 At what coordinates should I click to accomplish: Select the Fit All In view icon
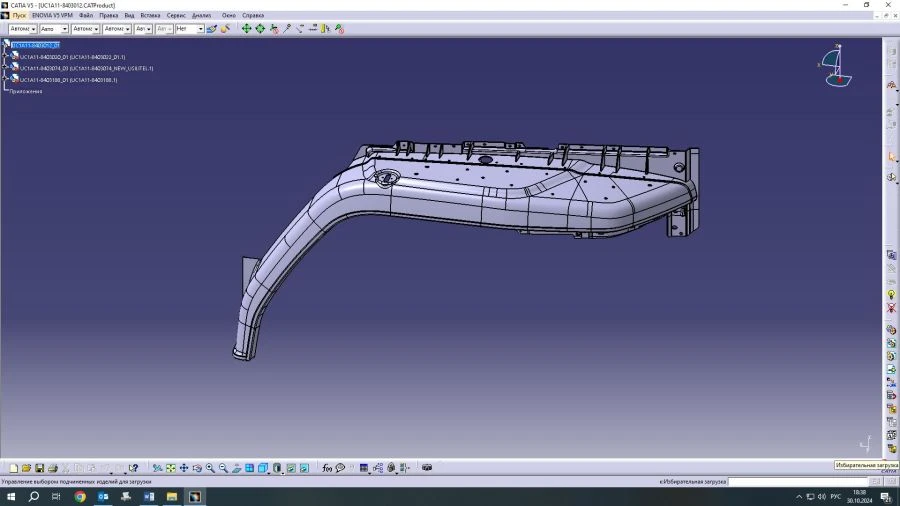click(171, 468)
